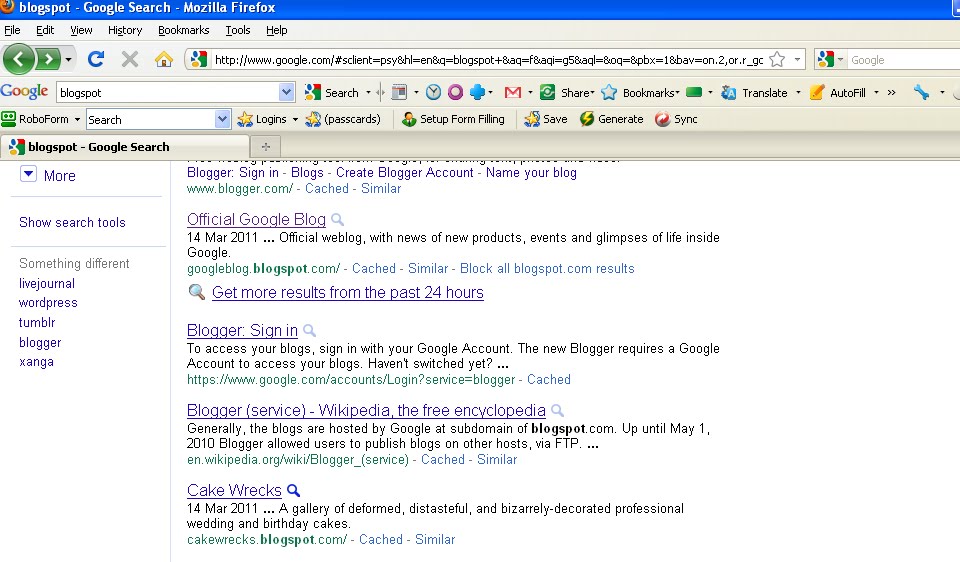Expand RoboForm Search box dropdown
The image size is (960, 562).
(222, 119)
